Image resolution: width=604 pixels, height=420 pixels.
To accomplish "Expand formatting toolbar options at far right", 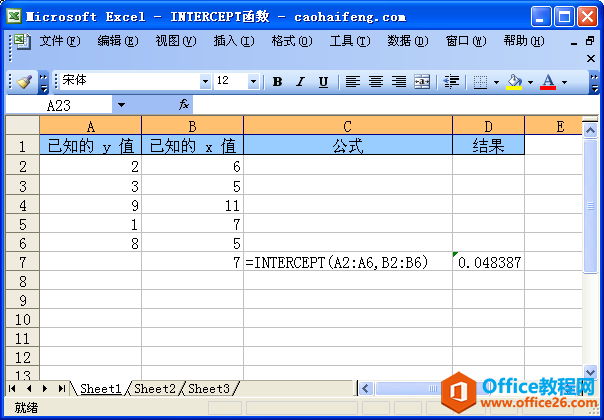I will click(x=594, y=82).
